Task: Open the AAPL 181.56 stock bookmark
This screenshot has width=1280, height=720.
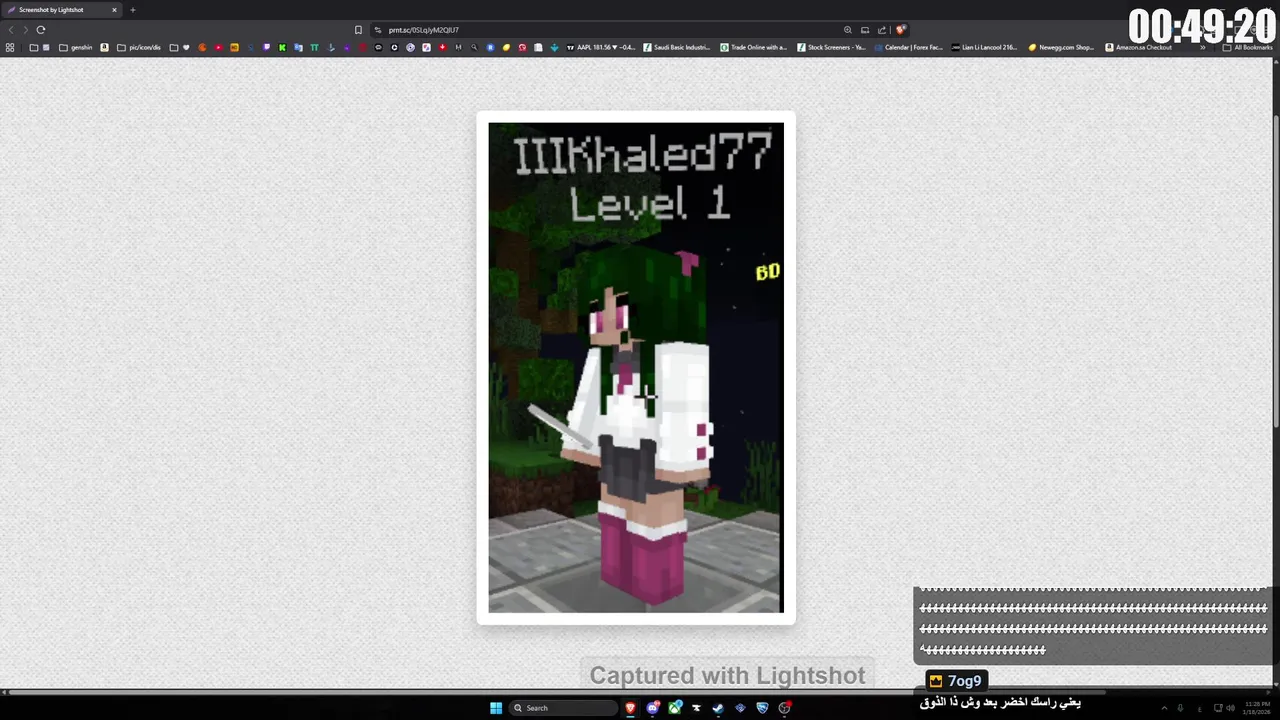Action: tap(601, 47)
